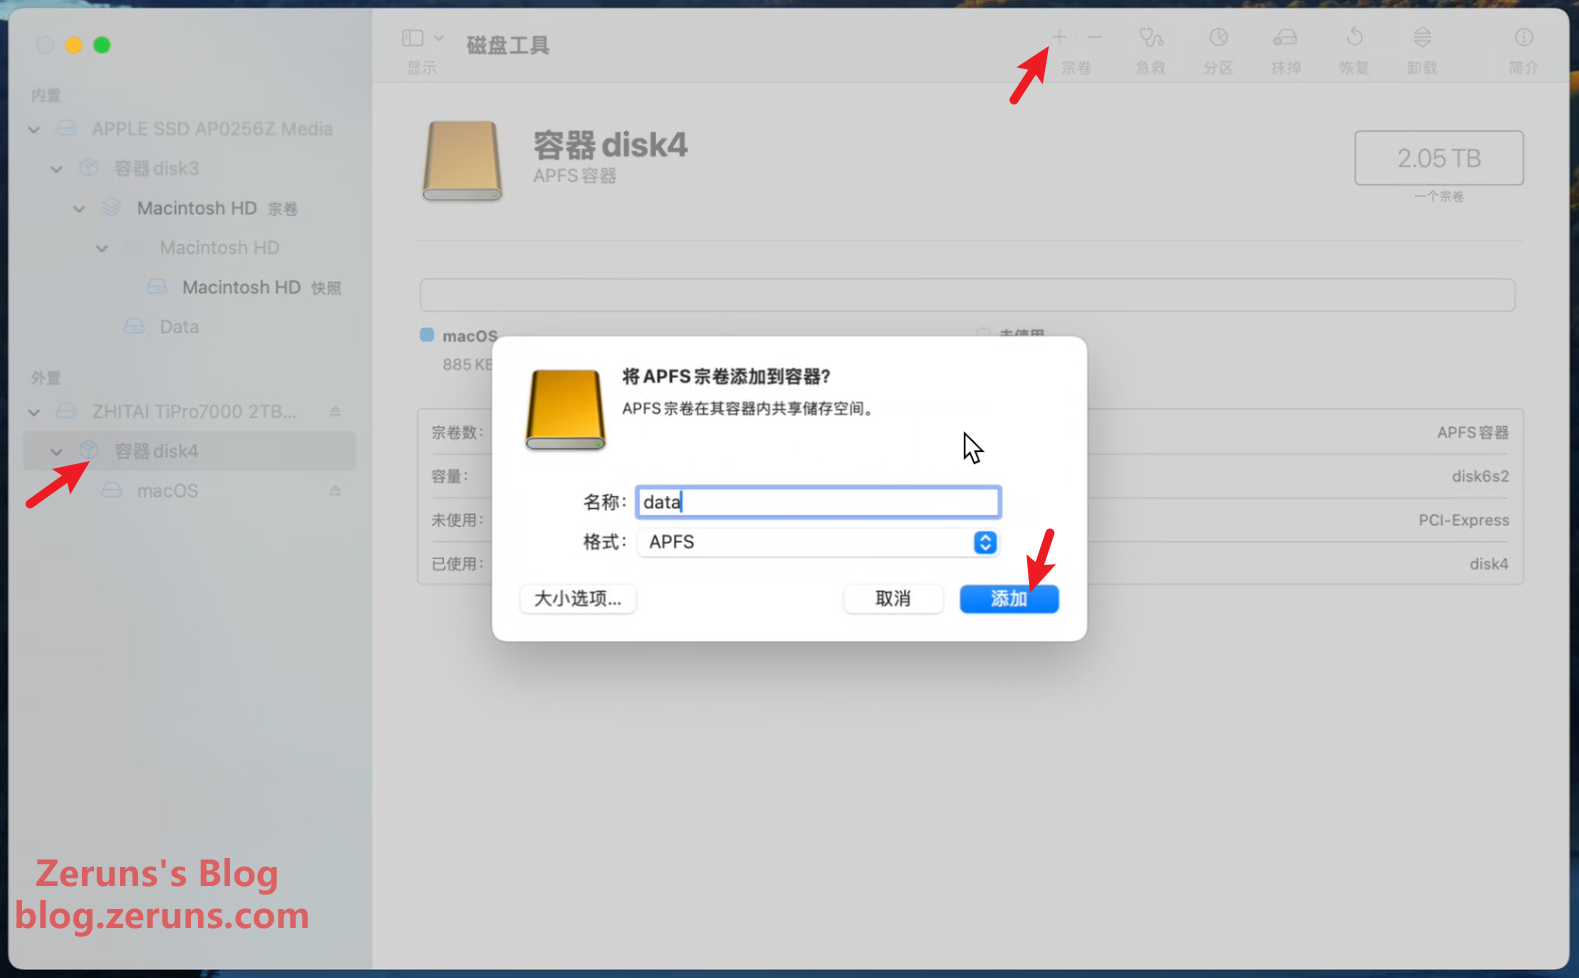1579x978 pixels.
Task: Click the 容器 disk4 heading text
Action: [x=610, y=145]
